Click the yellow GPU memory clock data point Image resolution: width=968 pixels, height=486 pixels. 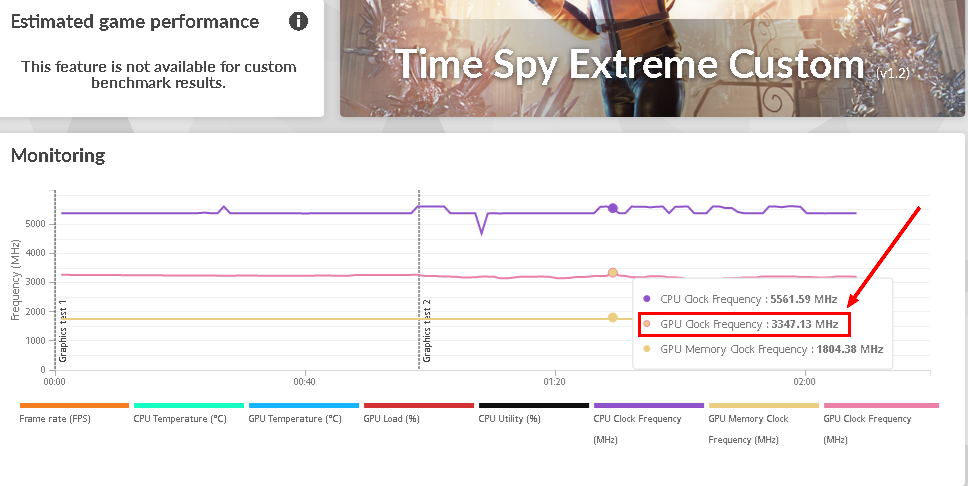[x=612, y=317]
